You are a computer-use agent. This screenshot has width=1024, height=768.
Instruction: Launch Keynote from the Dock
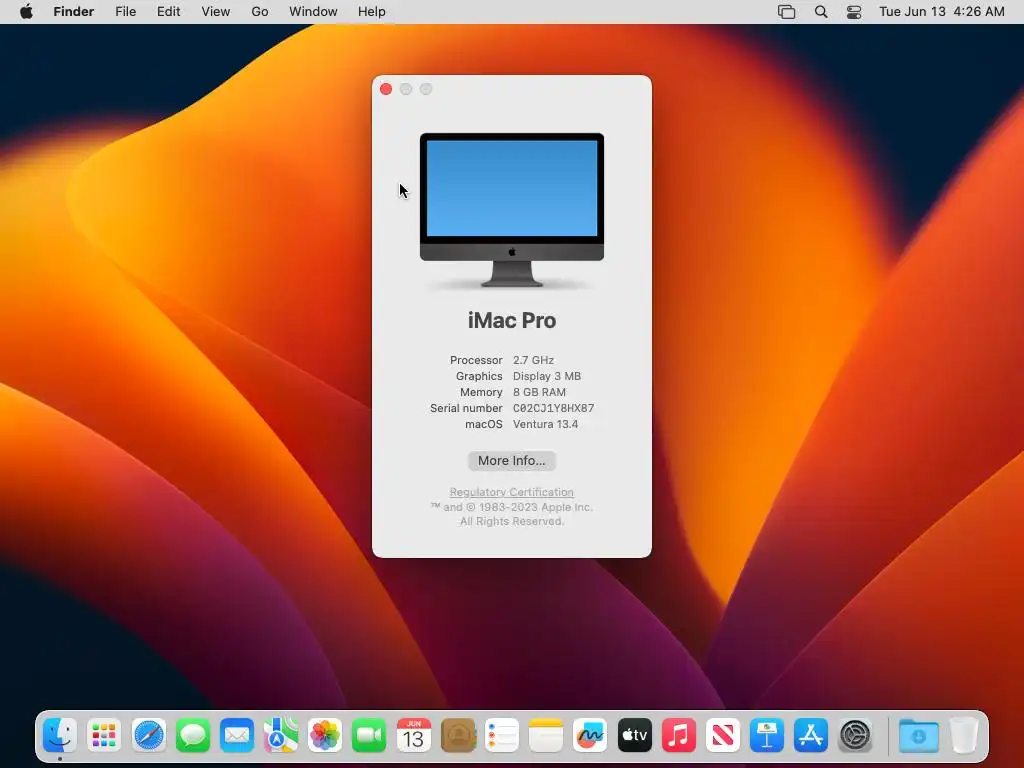(767, 735)
